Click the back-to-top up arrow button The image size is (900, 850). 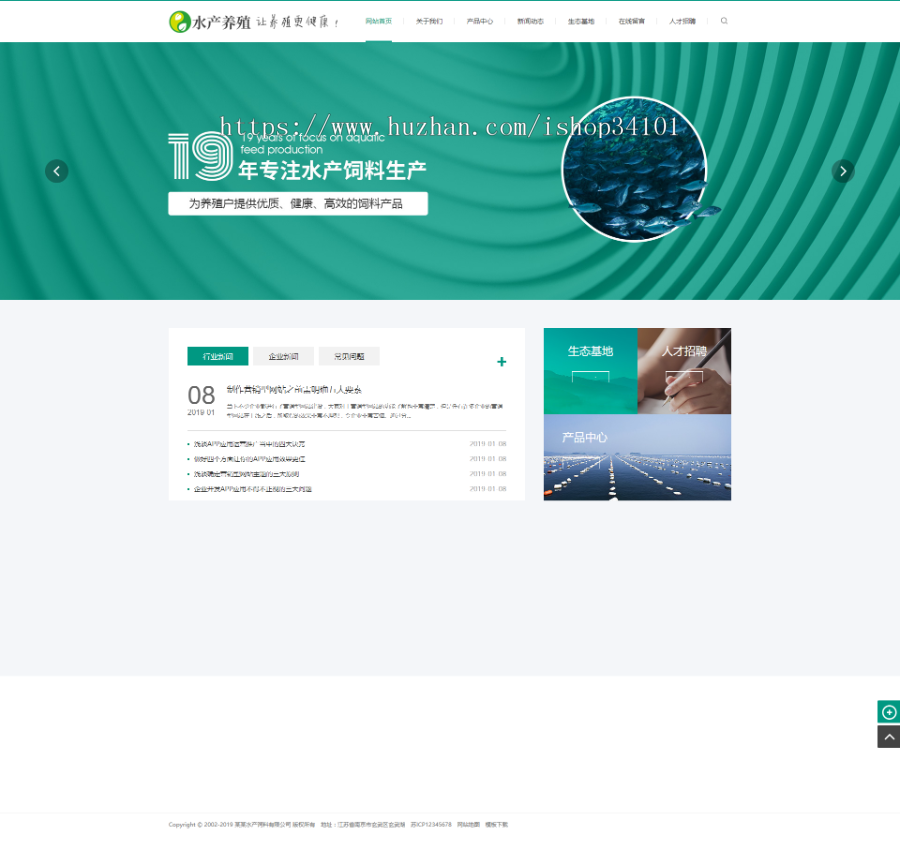(889, 737)
